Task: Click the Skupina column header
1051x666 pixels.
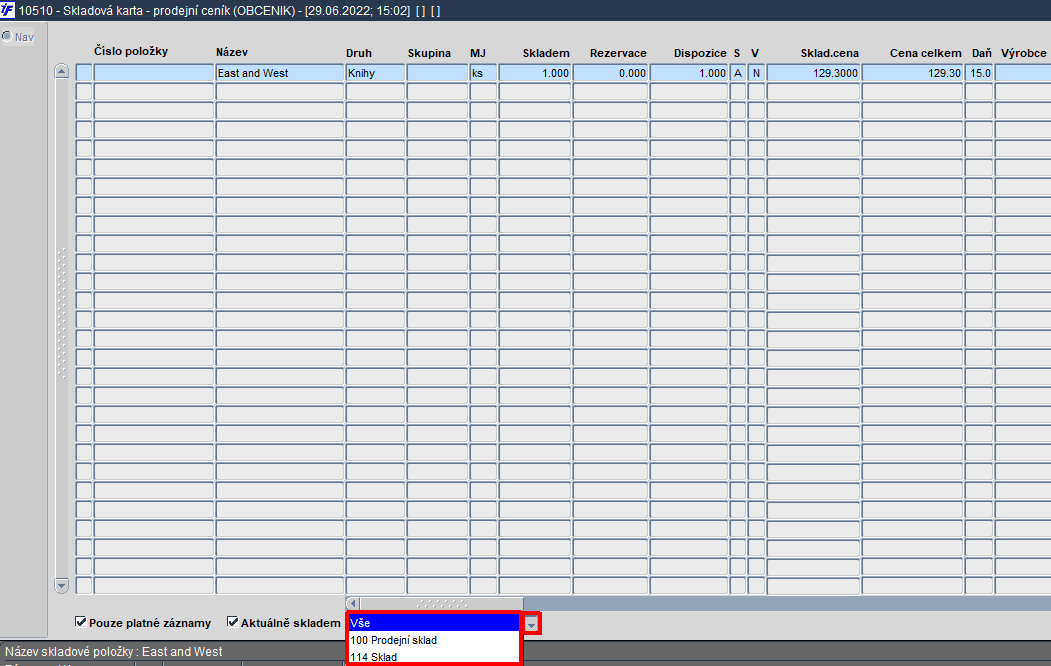Action: [x=429, y=53]
